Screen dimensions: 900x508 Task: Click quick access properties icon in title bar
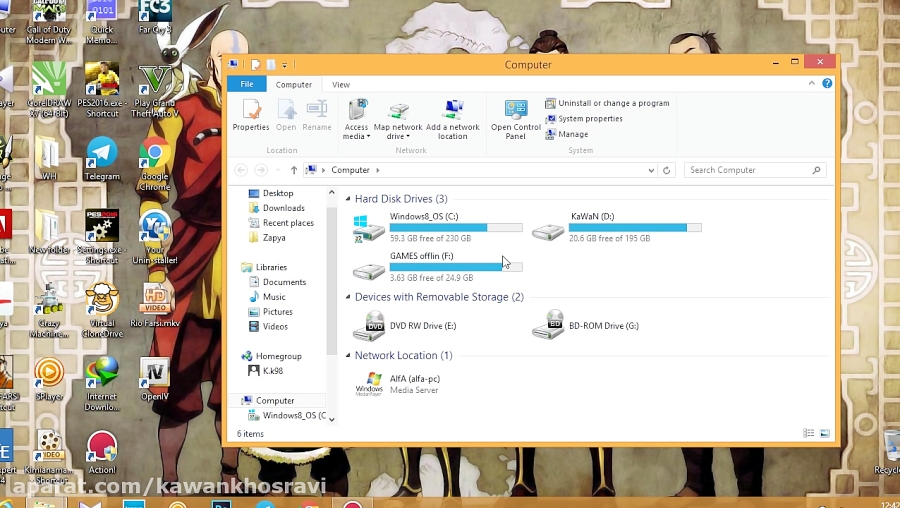pyautogui.click(x=256, y=64)
